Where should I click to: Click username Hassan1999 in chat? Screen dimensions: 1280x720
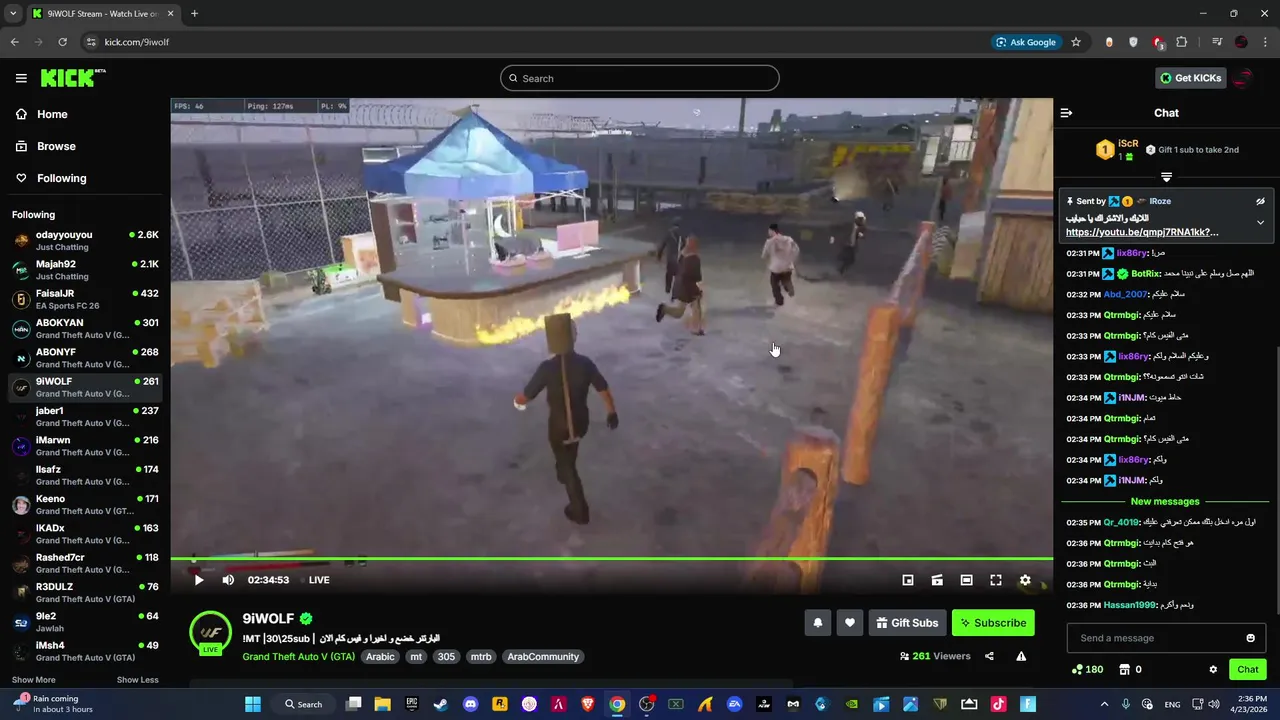pos(1130,605)
